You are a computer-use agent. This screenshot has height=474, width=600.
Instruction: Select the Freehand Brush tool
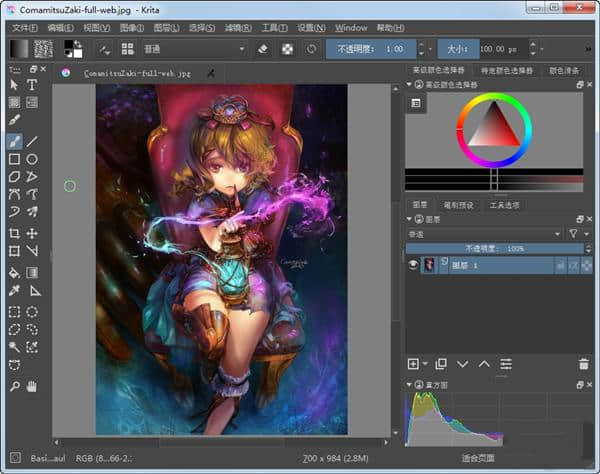click(14, 141)
